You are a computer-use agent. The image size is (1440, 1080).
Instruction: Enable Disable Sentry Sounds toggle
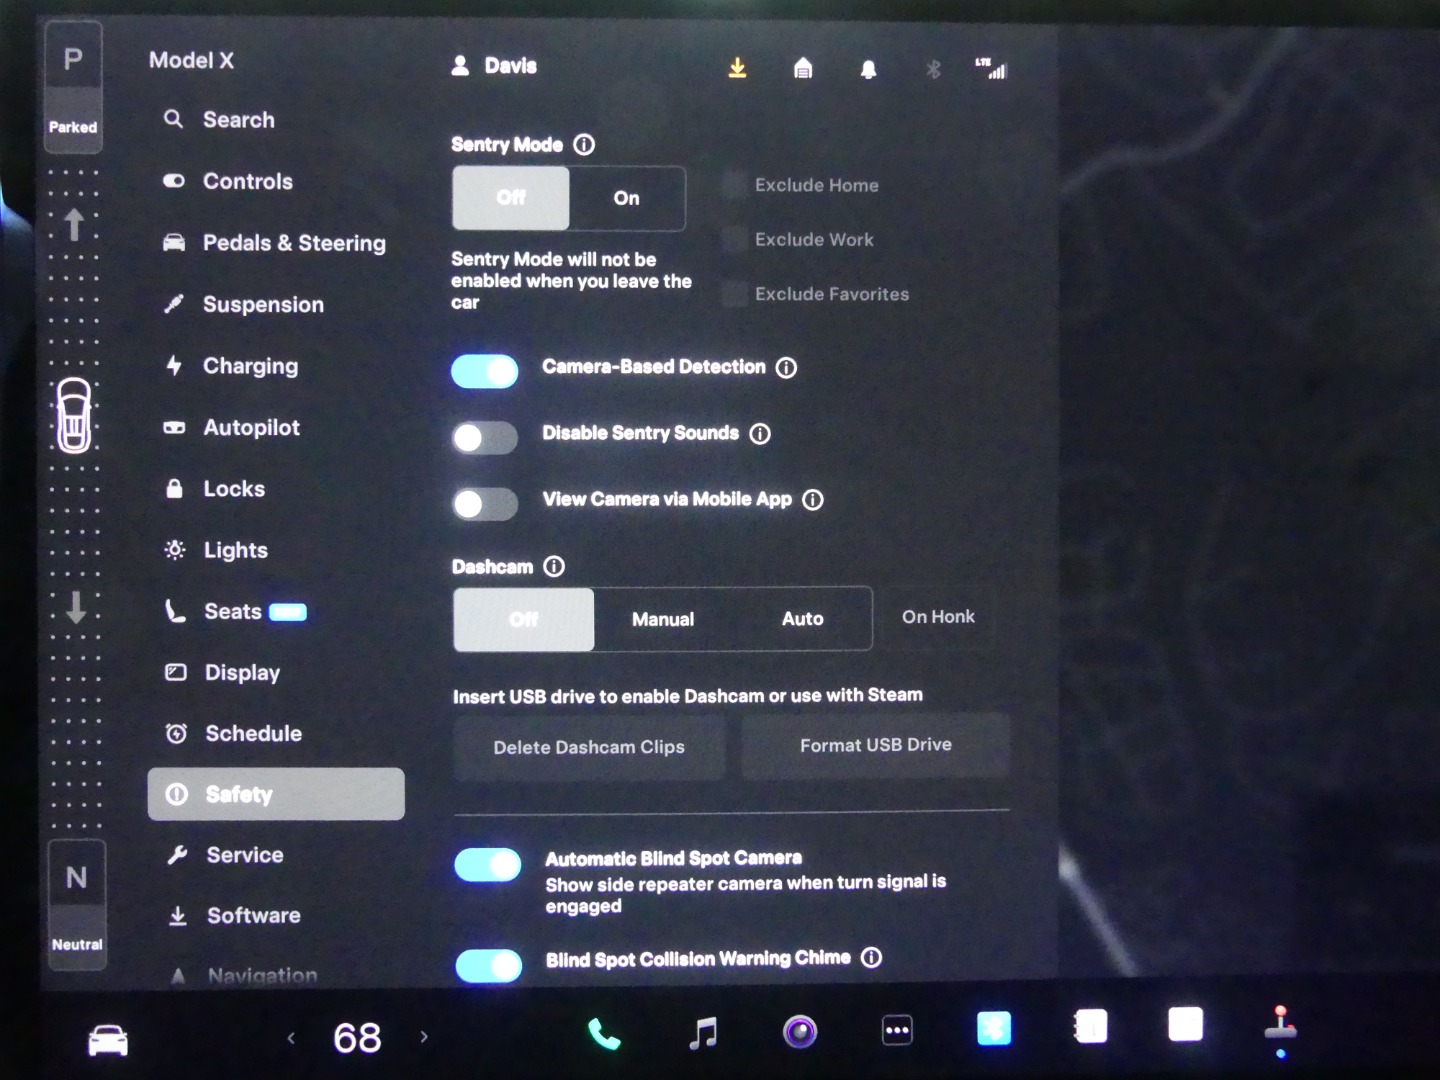point(485,437)
